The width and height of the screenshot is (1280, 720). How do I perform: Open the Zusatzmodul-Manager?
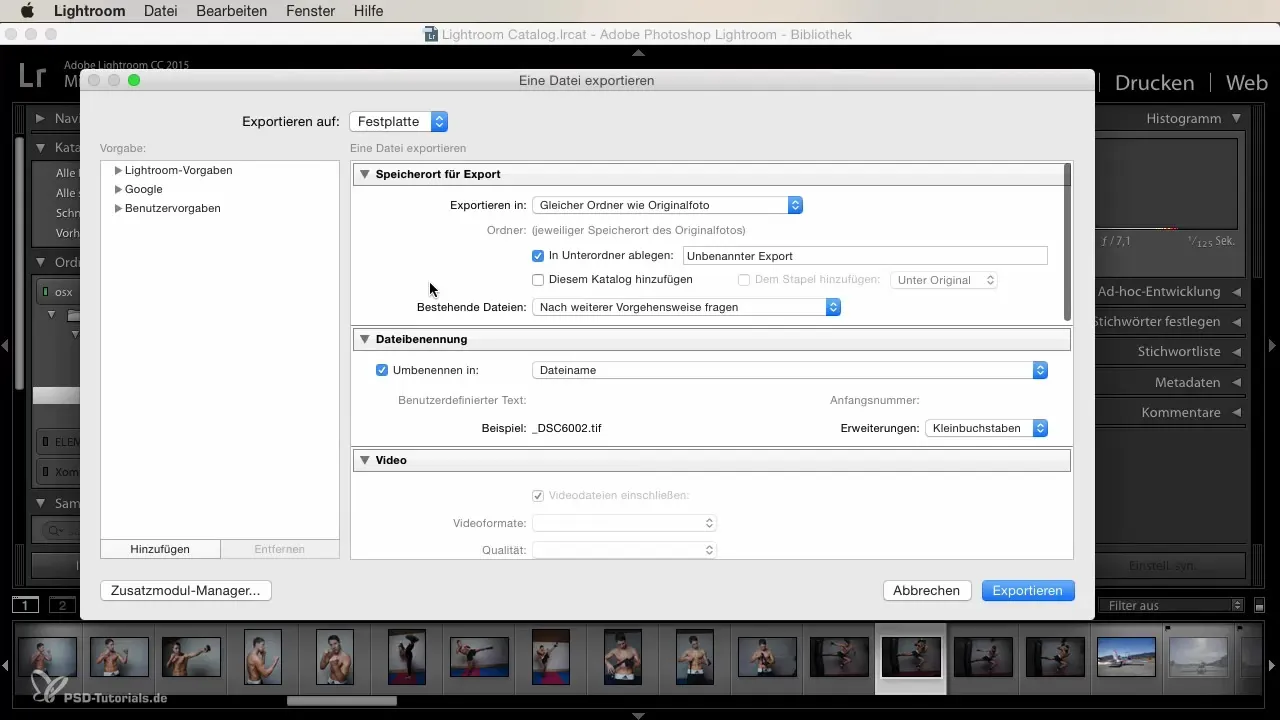pyautogui.click(x=186, y=591)
